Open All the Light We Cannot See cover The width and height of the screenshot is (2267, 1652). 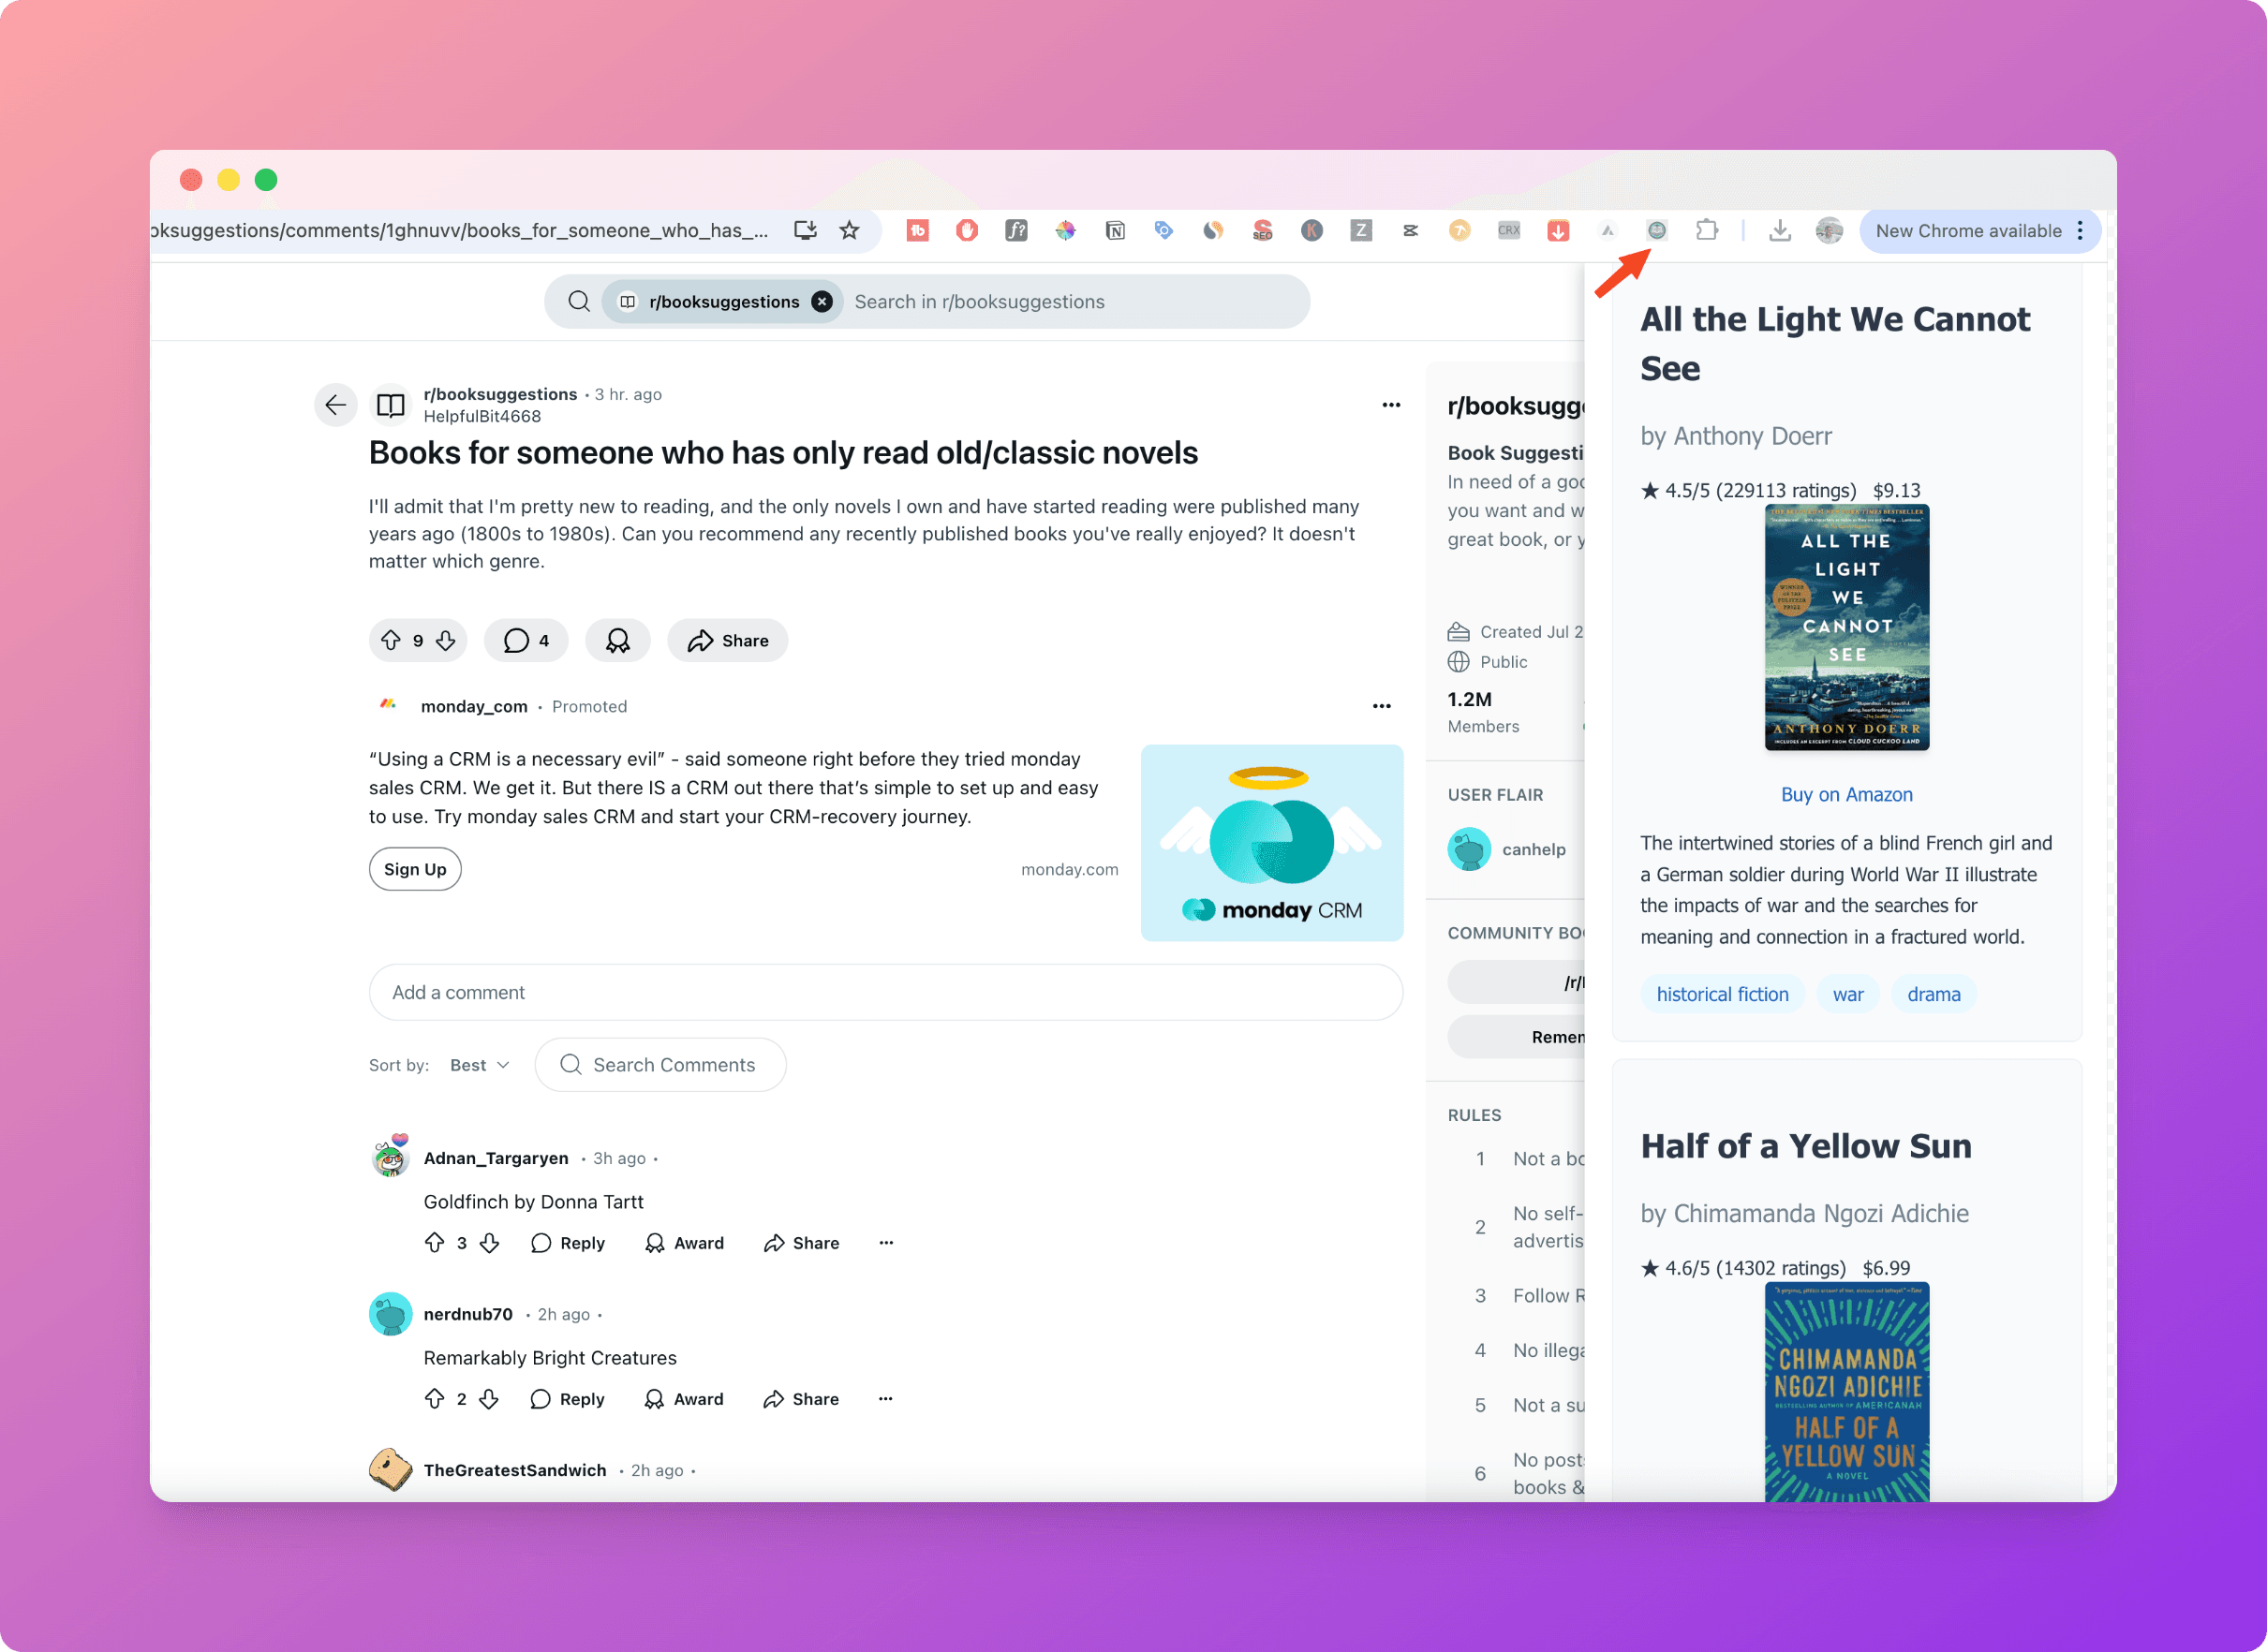click(1847, 628)
